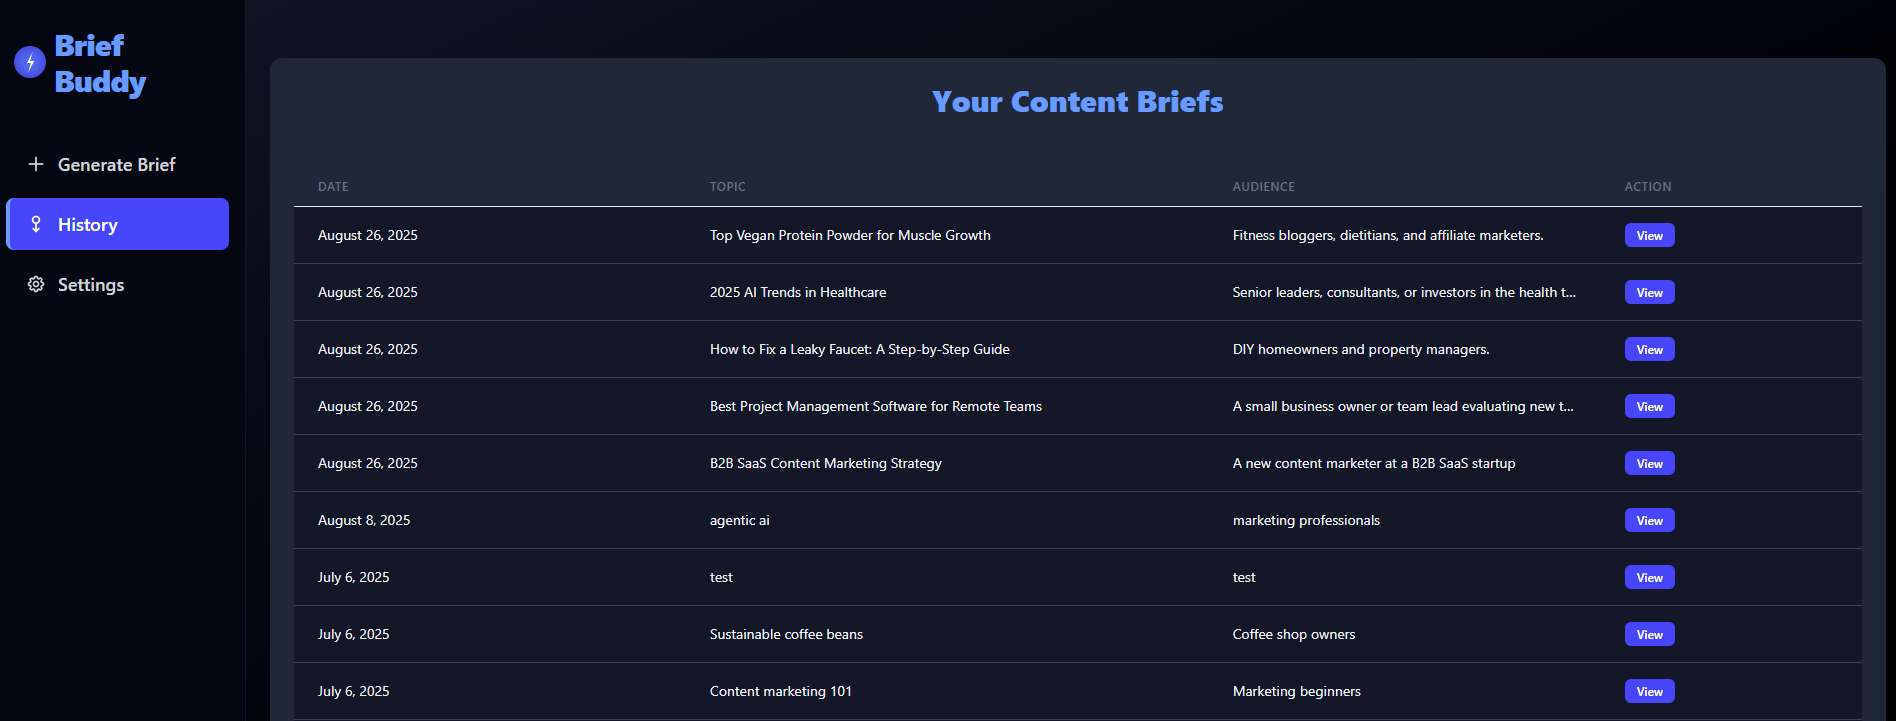The image size is (1896, 721).
Task: Click the DATE column header
Action: [x=333, y=187]
